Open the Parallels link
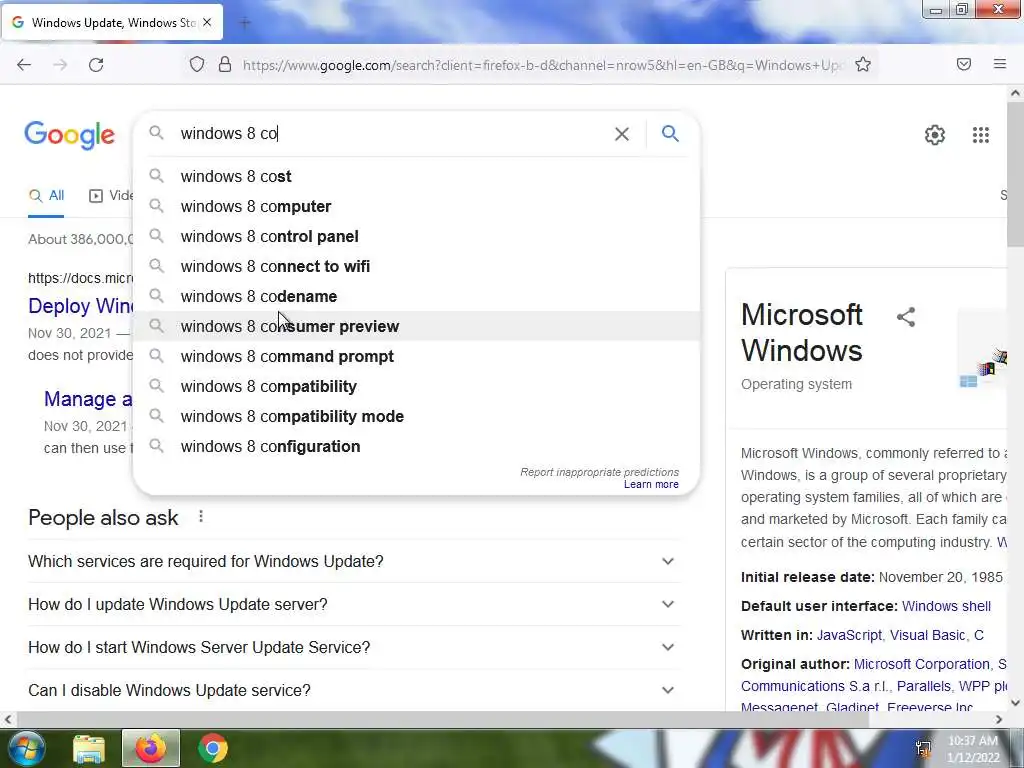The image size is (1024, 768). [923, 686]
